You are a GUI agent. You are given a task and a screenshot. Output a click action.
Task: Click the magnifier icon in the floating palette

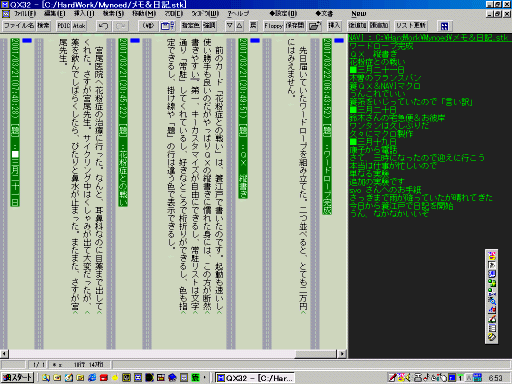492,301
